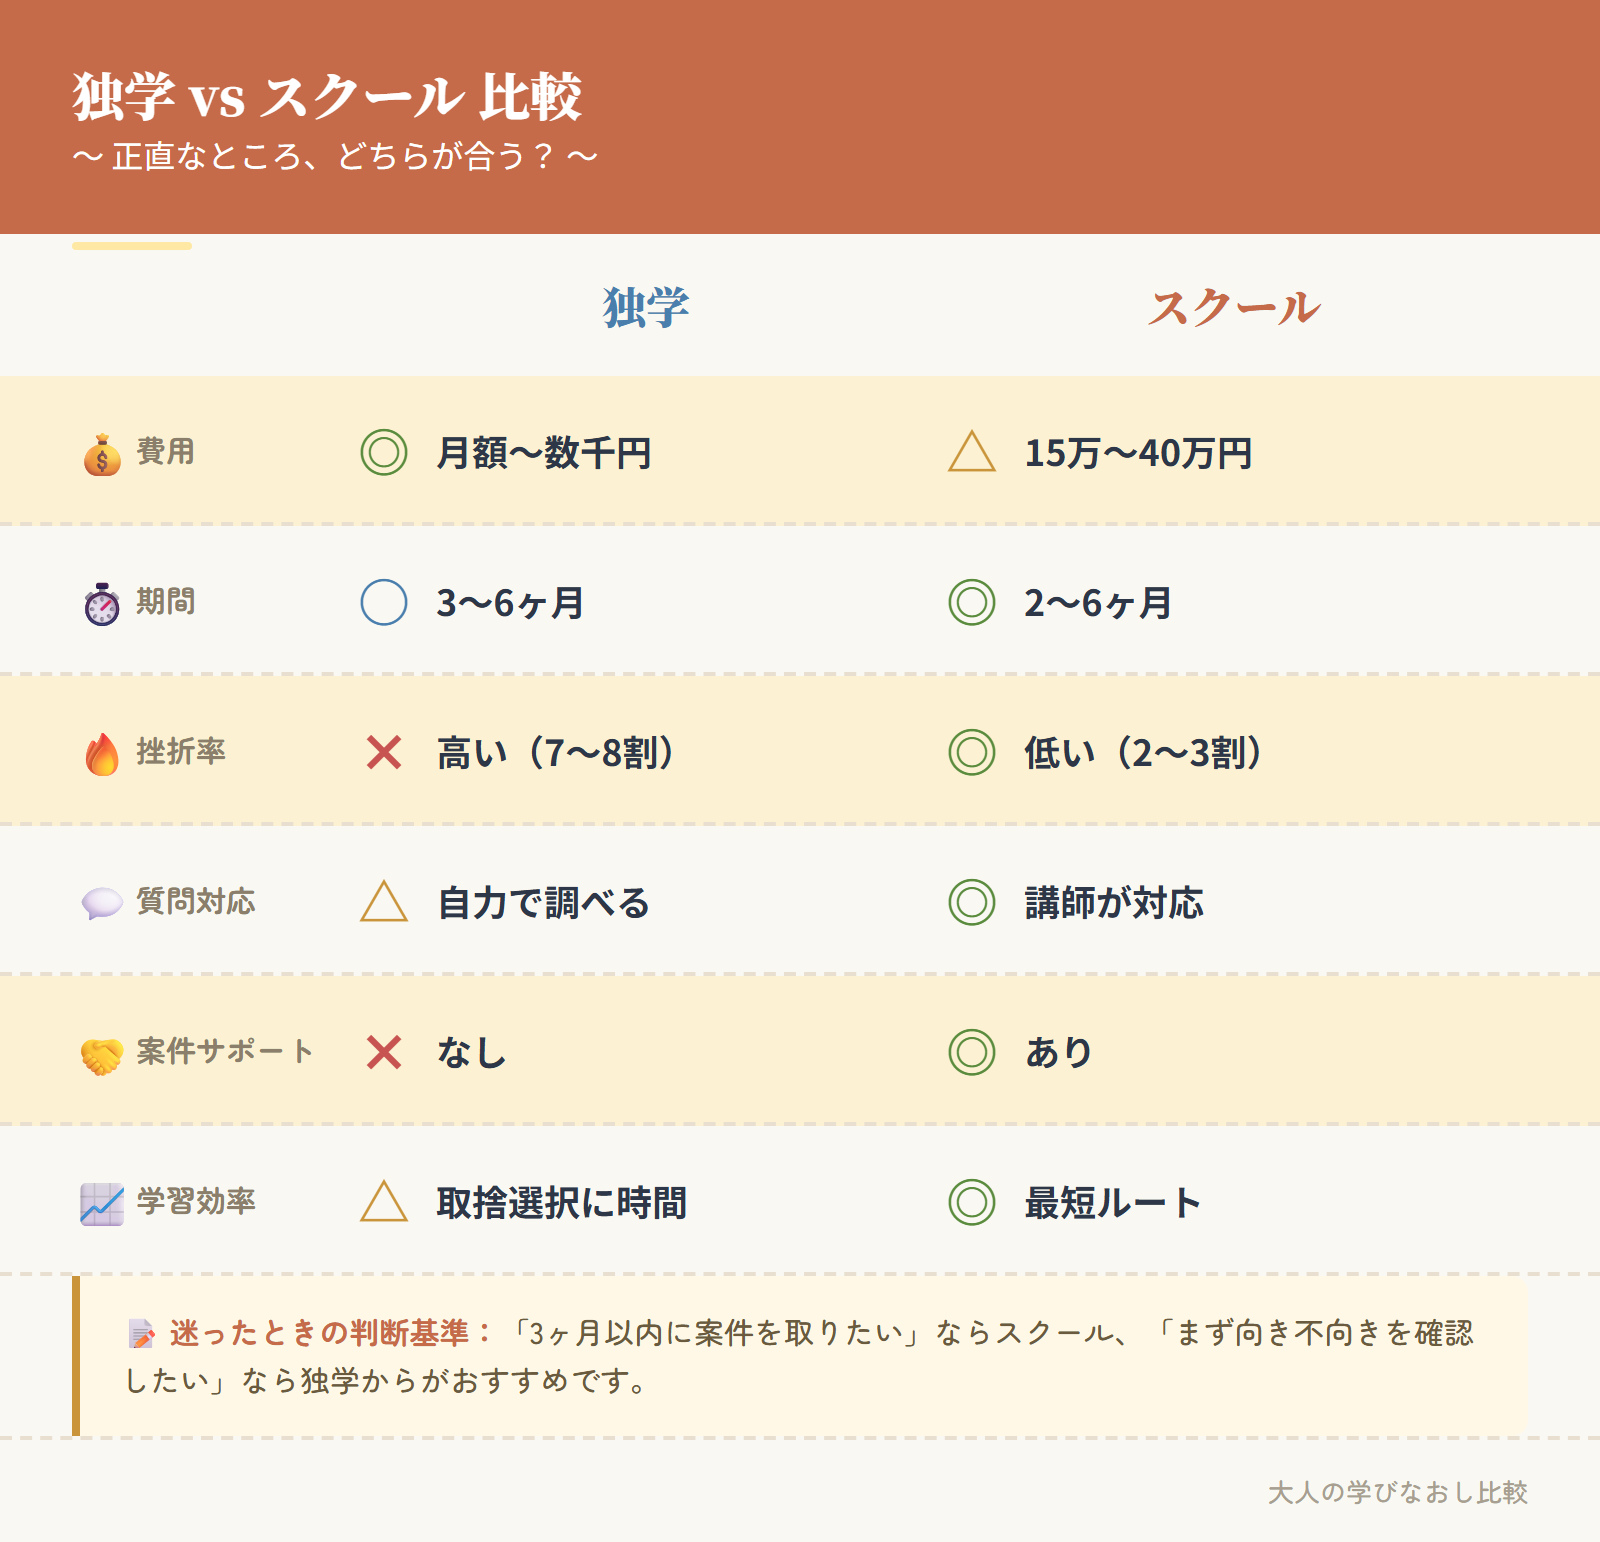
Task: Select the 独学 column heading
Action: click(x=646, y=307)
